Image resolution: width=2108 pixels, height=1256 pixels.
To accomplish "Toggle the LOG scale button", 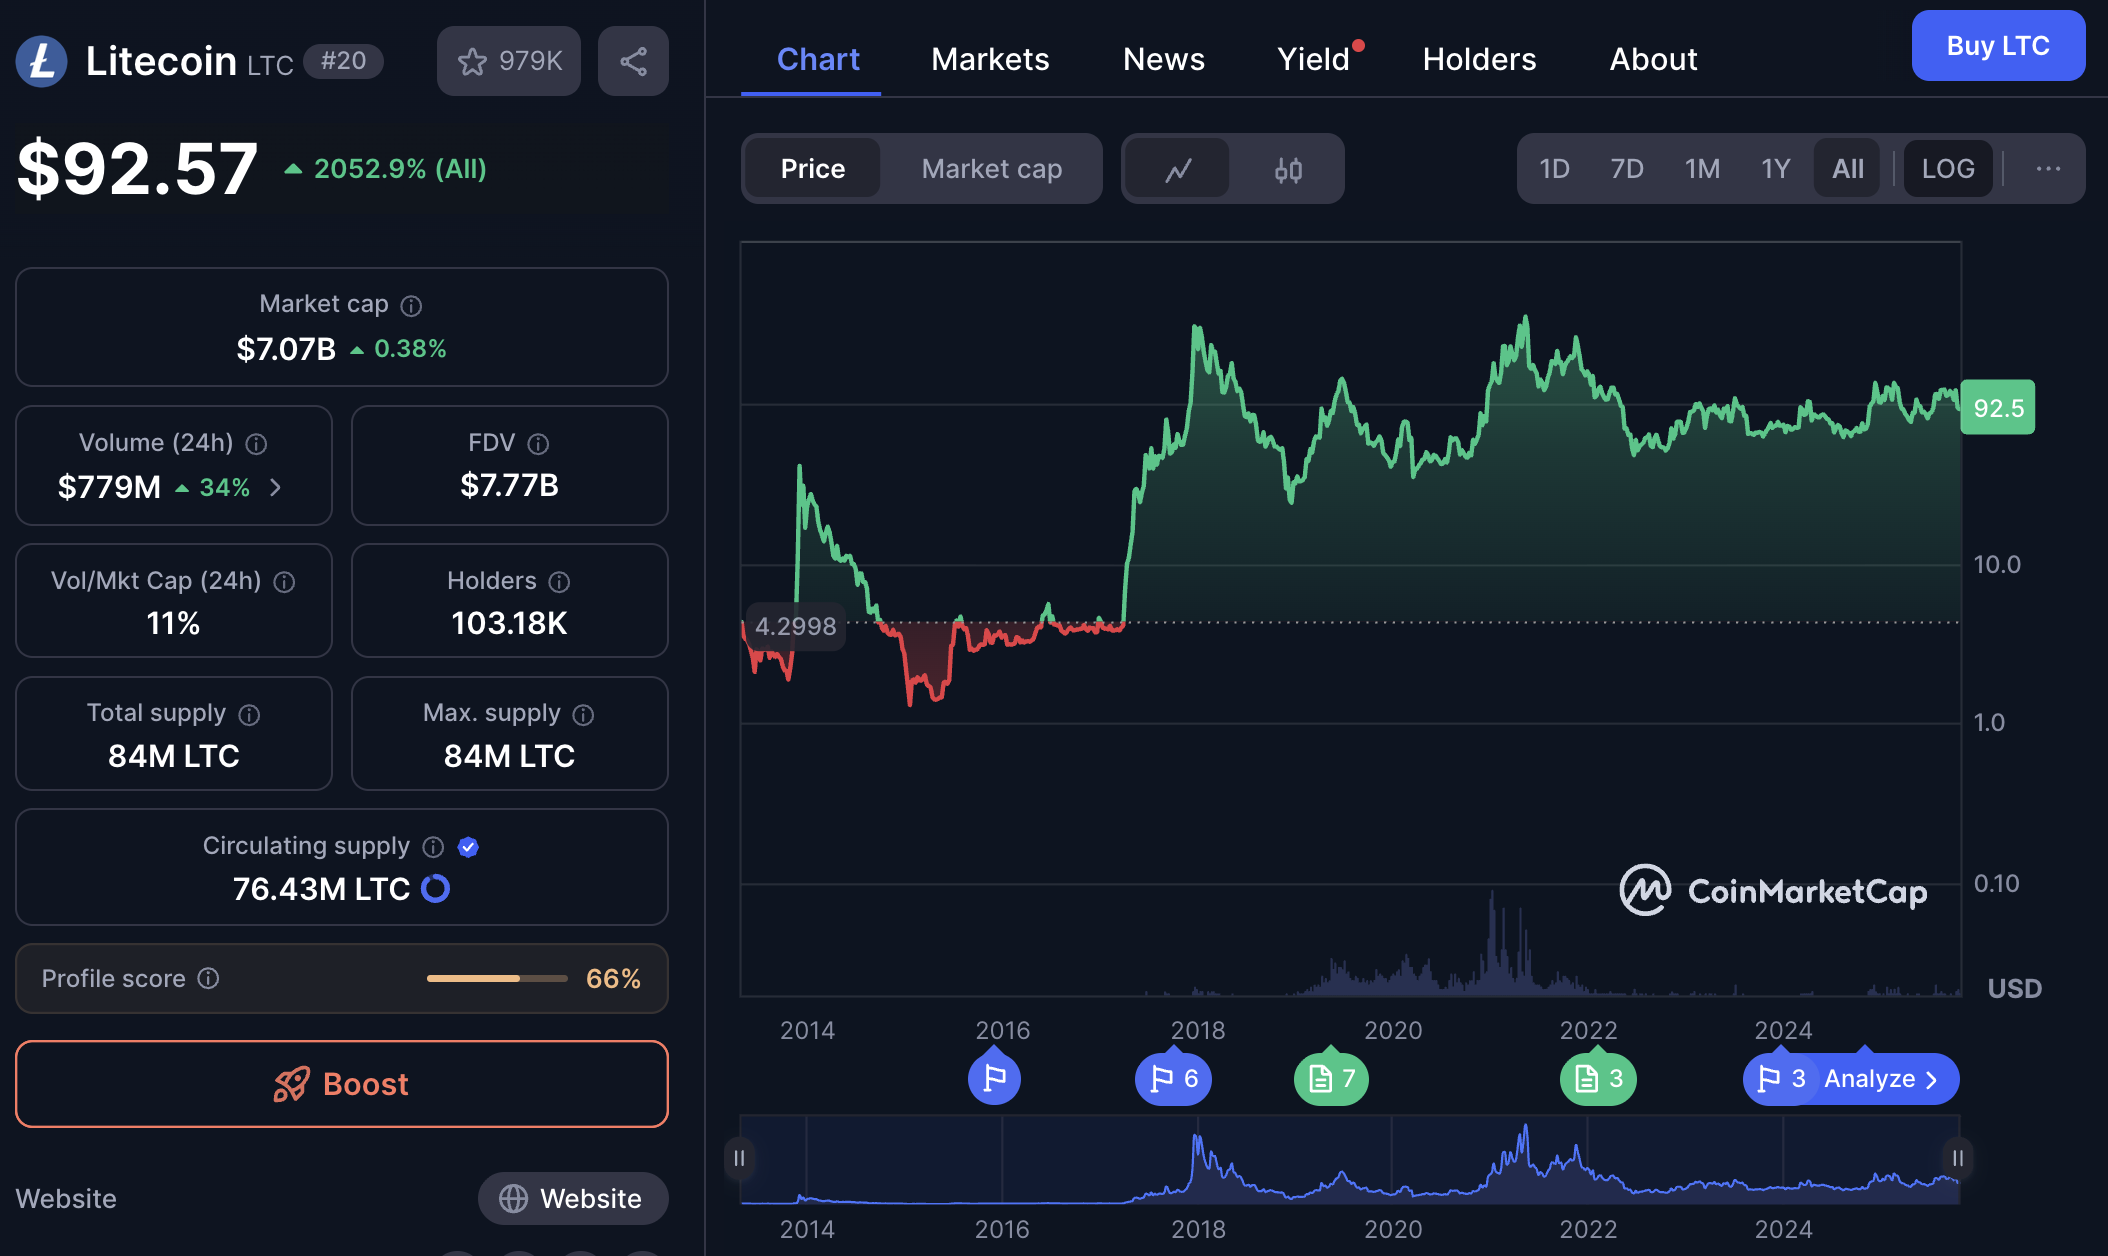I will [1947, 169].
